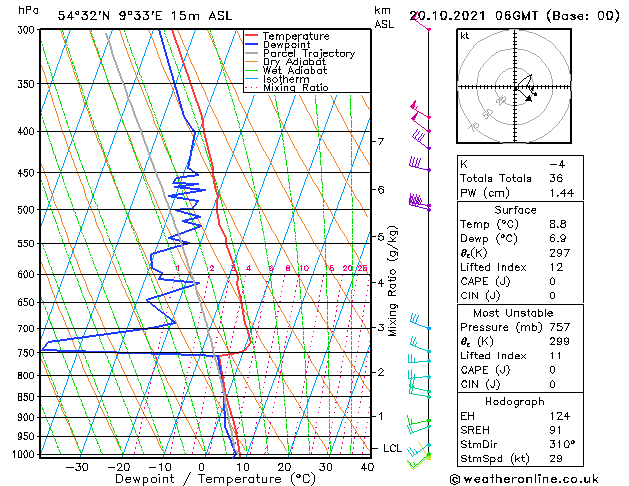
Task: Click the surface Temp value 8.8
Action: pyautogui.click(x=558, y=224)
